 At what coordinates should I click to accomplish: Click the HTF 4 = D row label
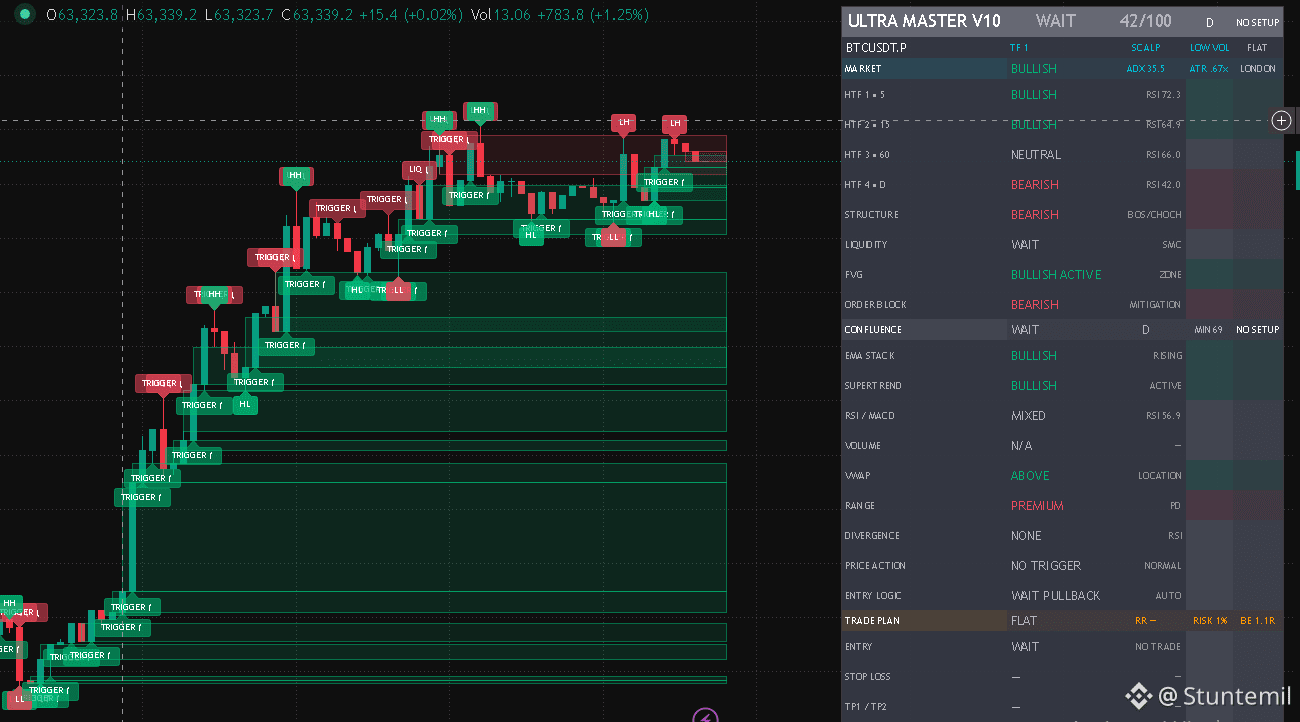tap(866, 185)
